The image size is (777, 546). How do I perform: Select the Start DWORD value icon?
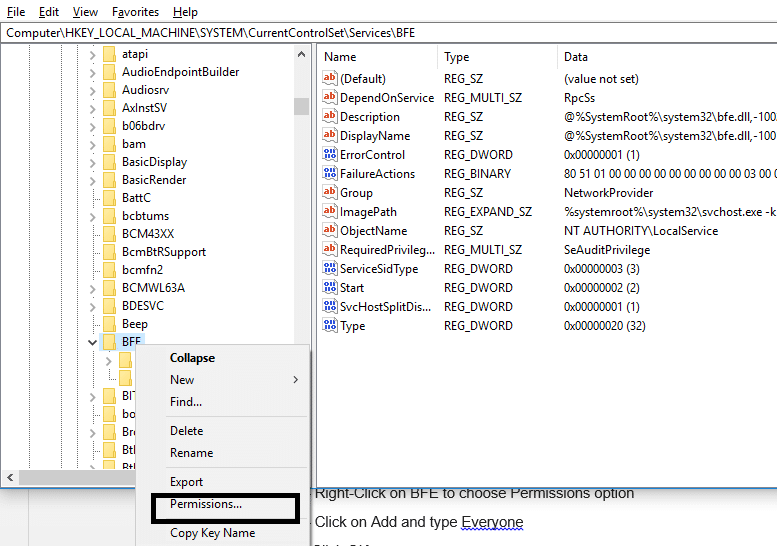[x=330, y=288]
